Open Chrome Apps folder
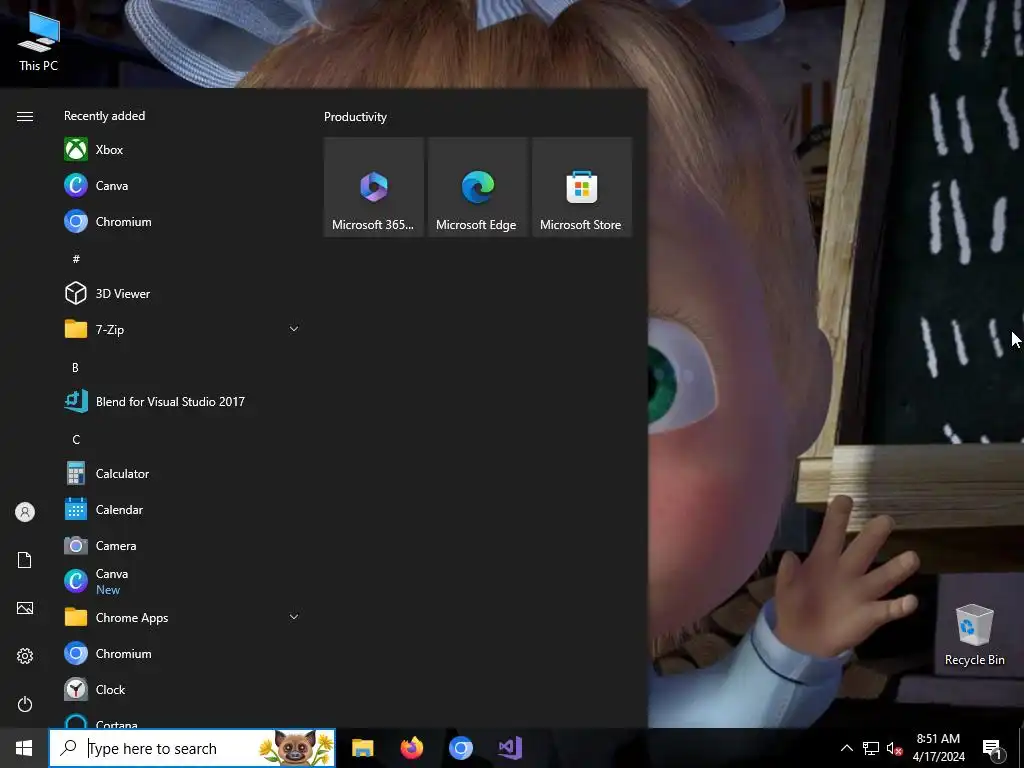 [x=182, y=617]
